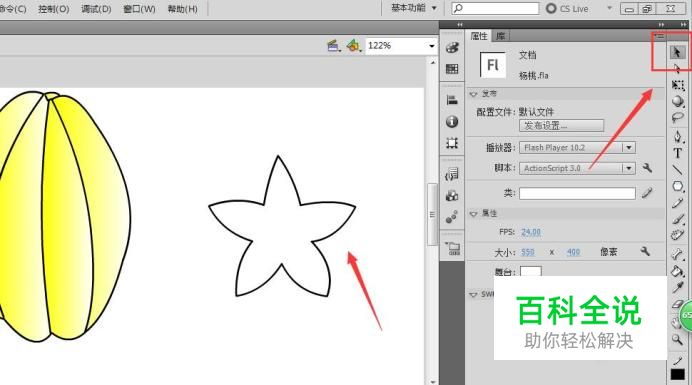
Task: Open document size settings wrench
Action: pos(645,252)
